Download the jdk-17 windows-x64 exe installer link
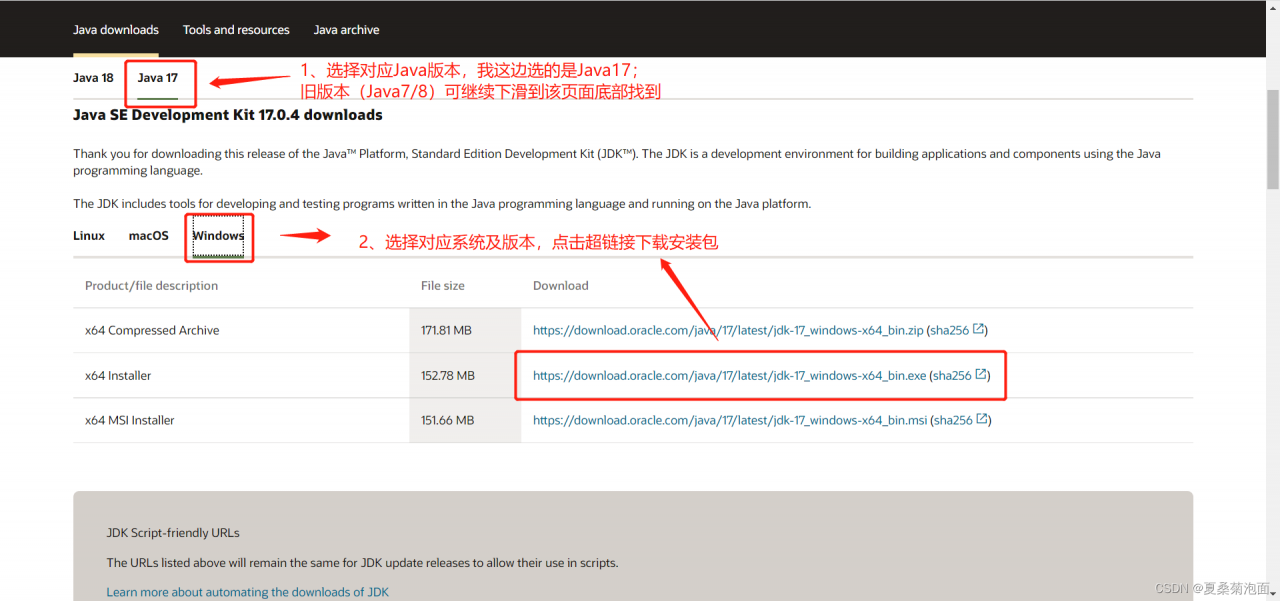 click(730, 376)
